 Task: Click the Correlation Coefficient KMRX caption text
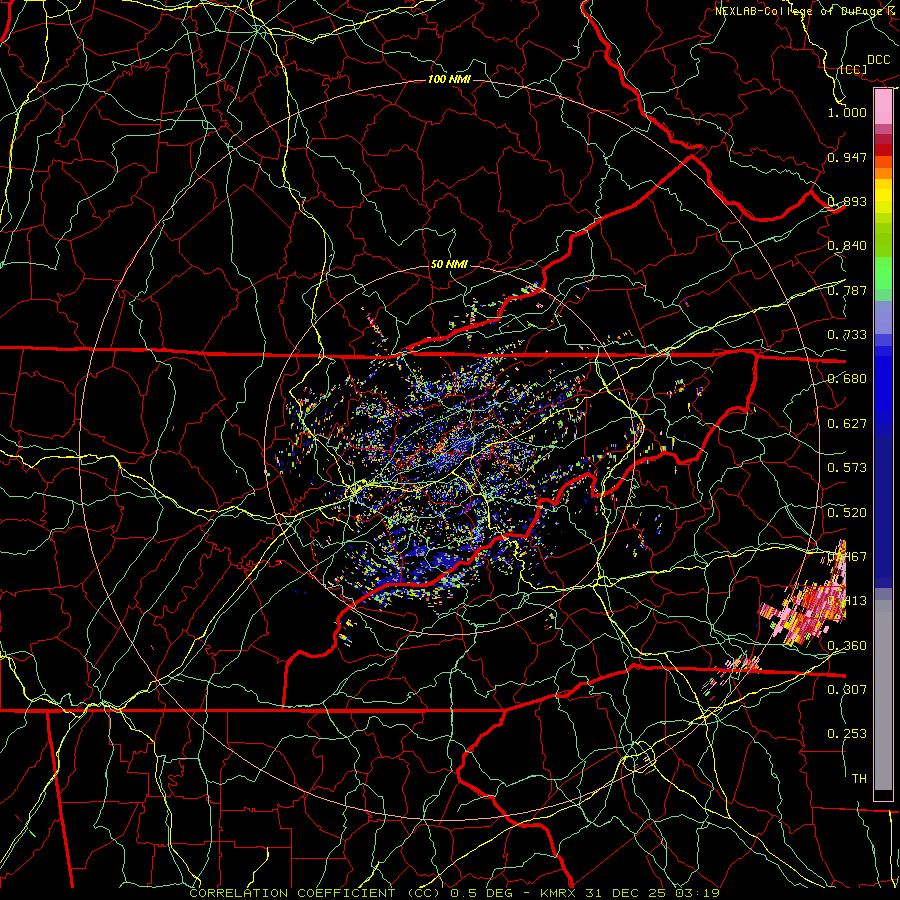click(x=454, y=893)
